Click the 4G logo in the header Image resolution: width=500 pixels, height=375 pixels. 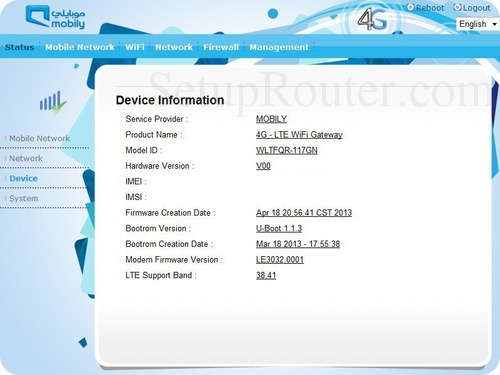point(373,19)
